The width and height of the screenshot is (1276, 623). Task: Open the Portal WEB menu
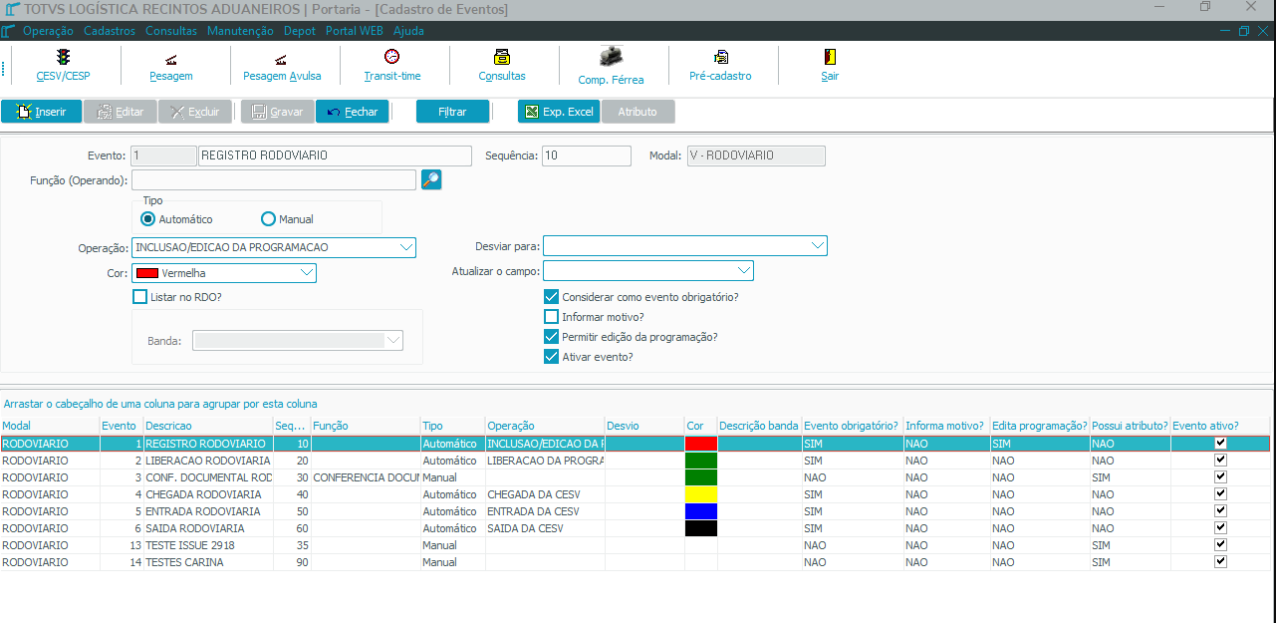(355, 31)
